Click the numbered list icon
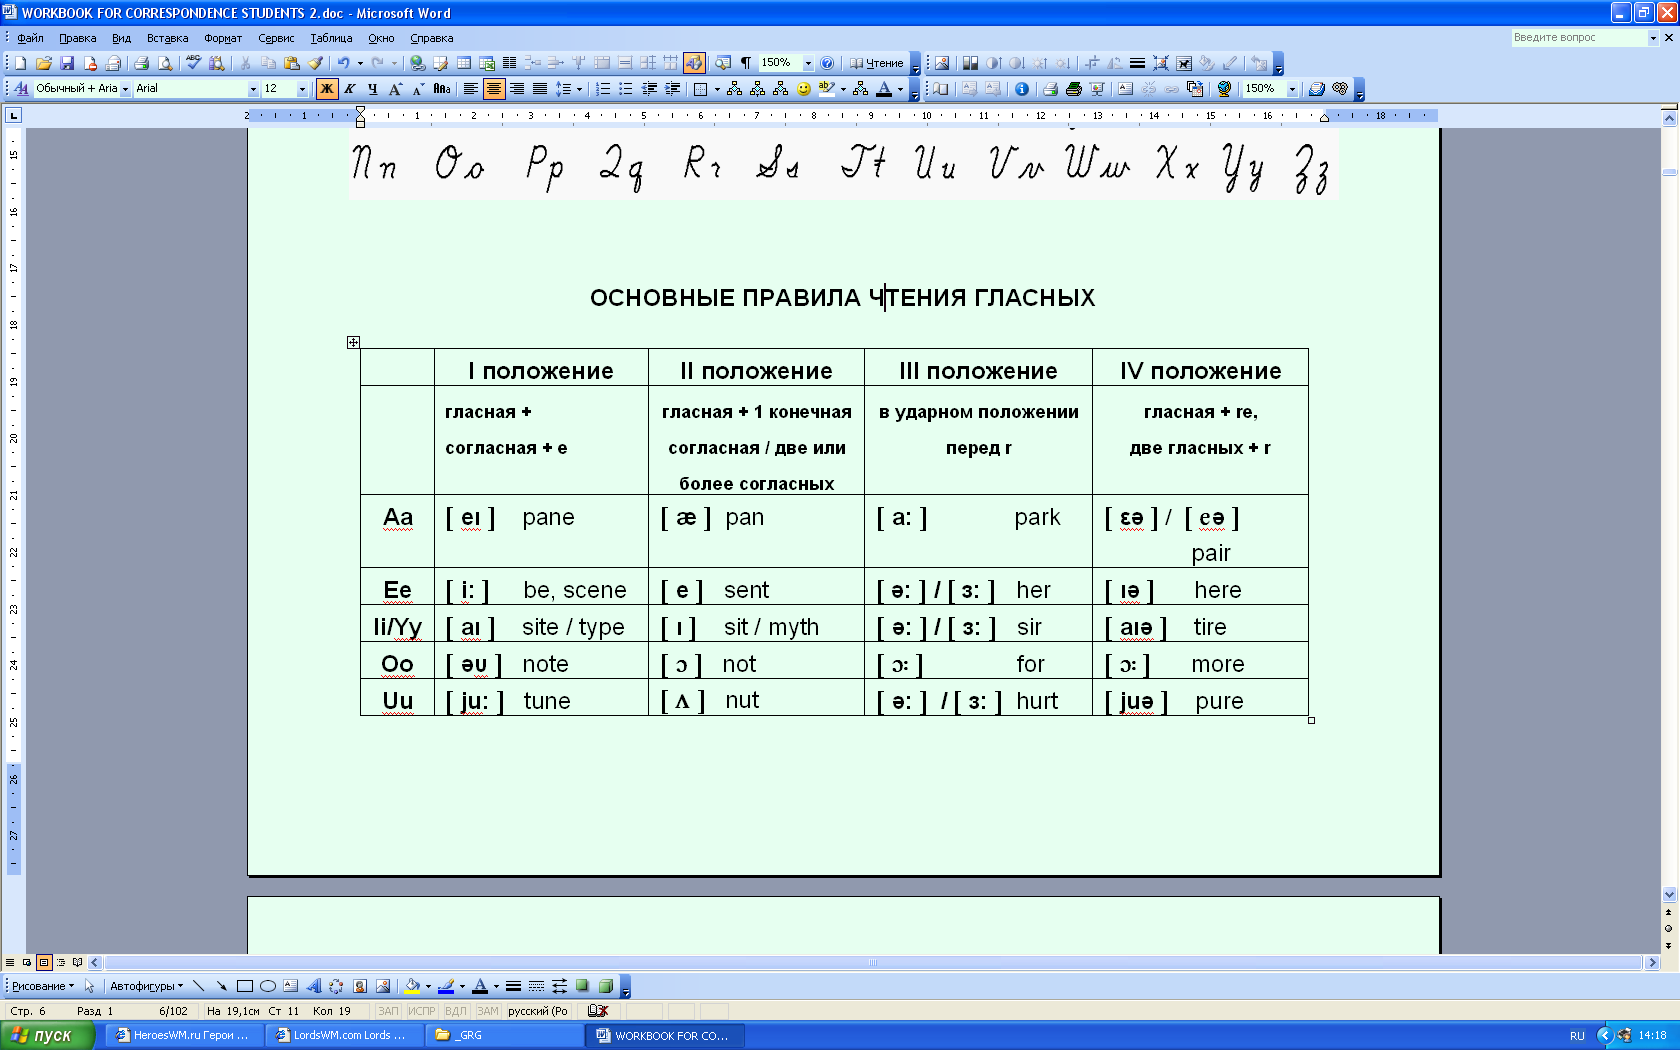Viewport: 1680px width, 1050px height. point(602,89)
